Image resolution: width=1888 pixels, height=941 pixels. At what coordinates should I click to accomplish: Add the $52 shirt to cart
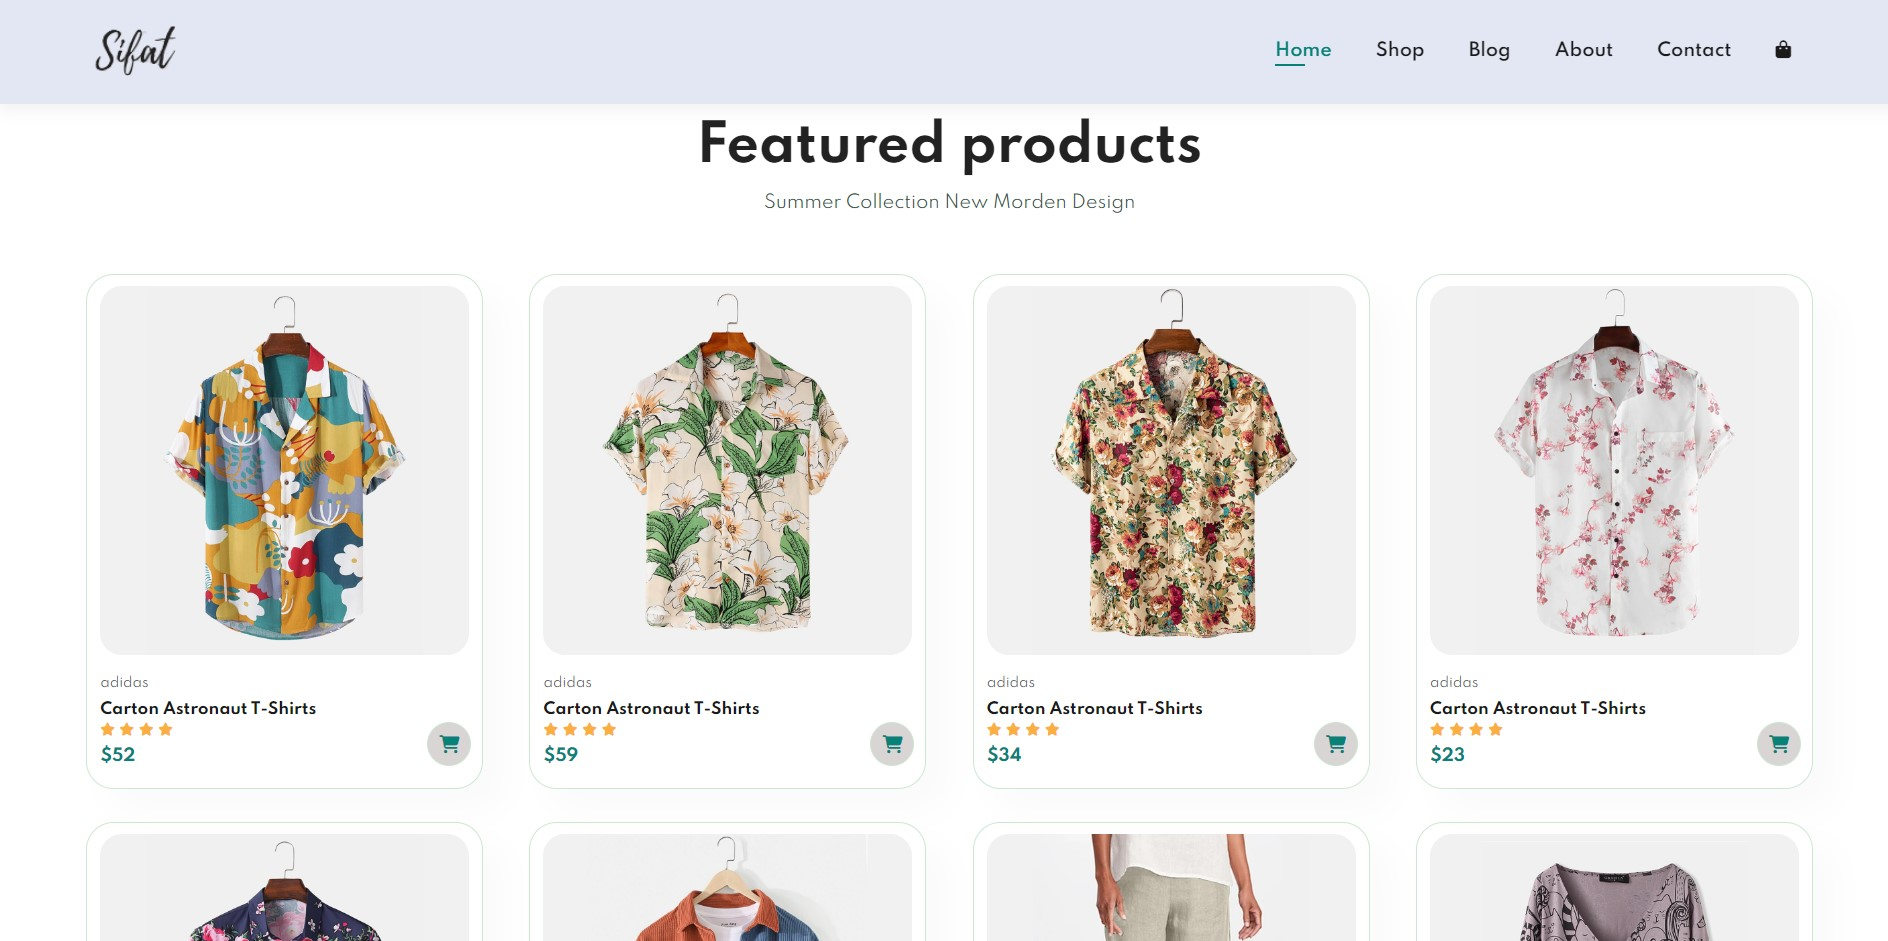[x=449, y=744]
